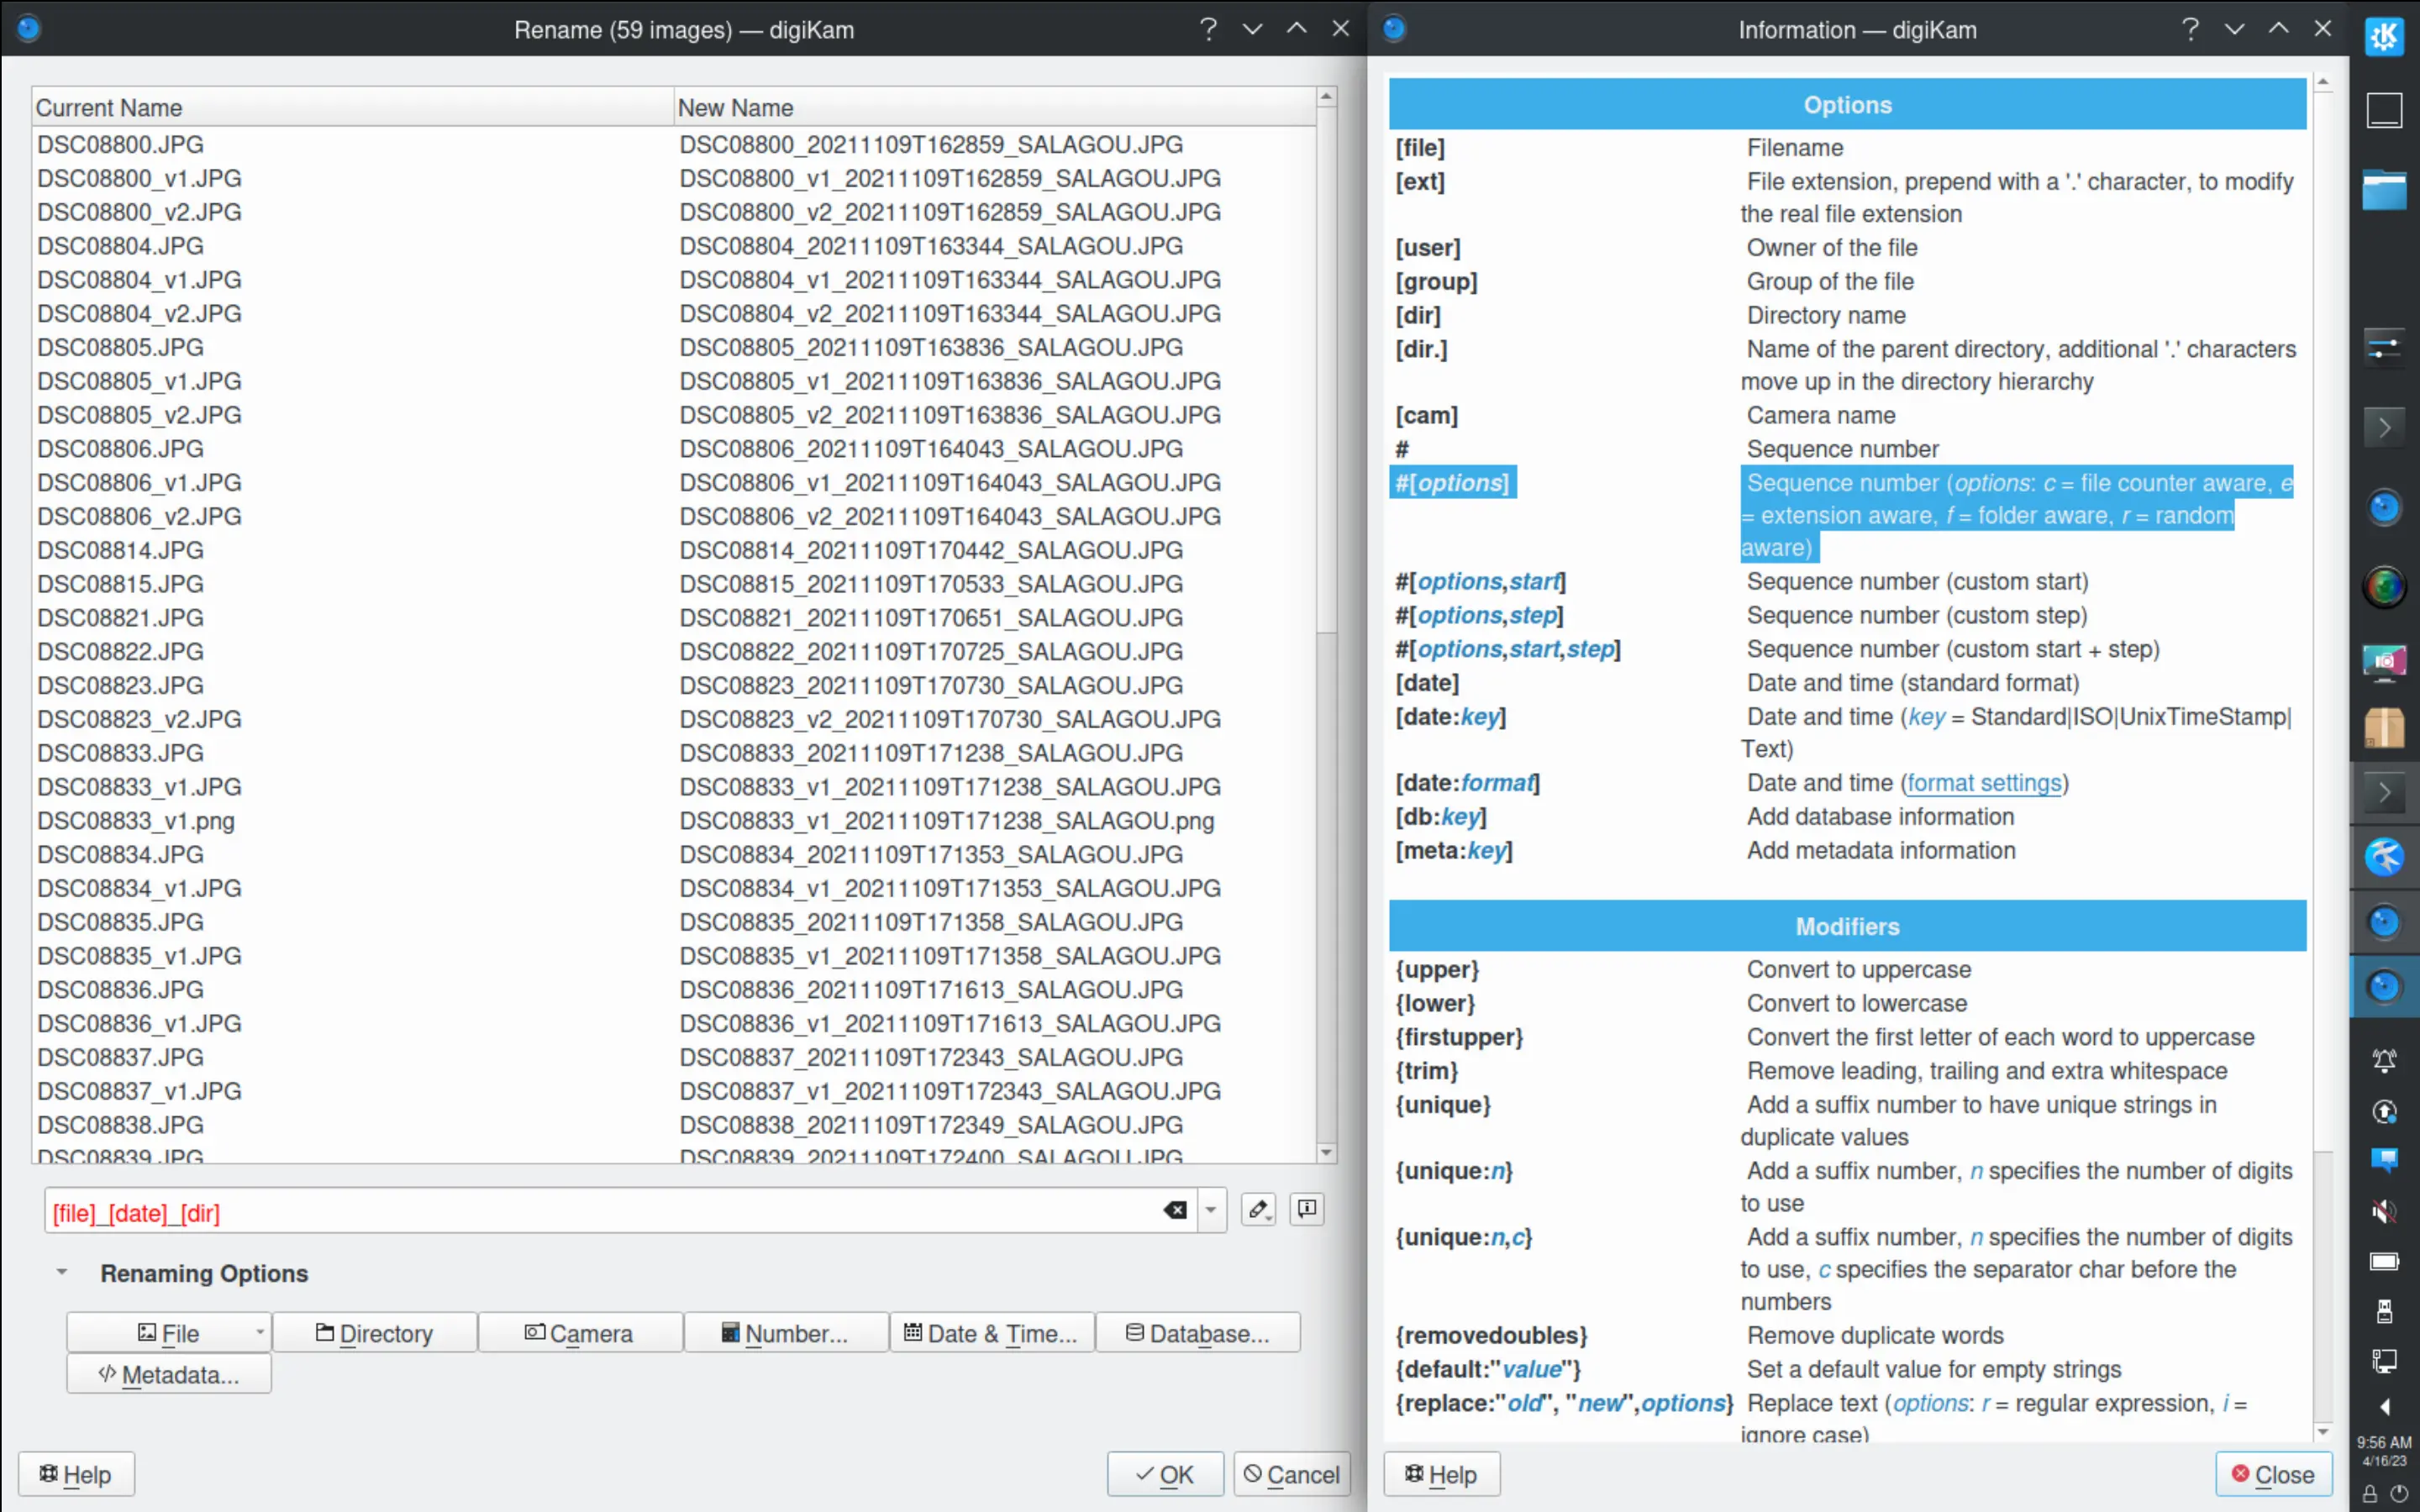
Task: Confirm renaming by pressing OK
Action: coord(1164,1474)
